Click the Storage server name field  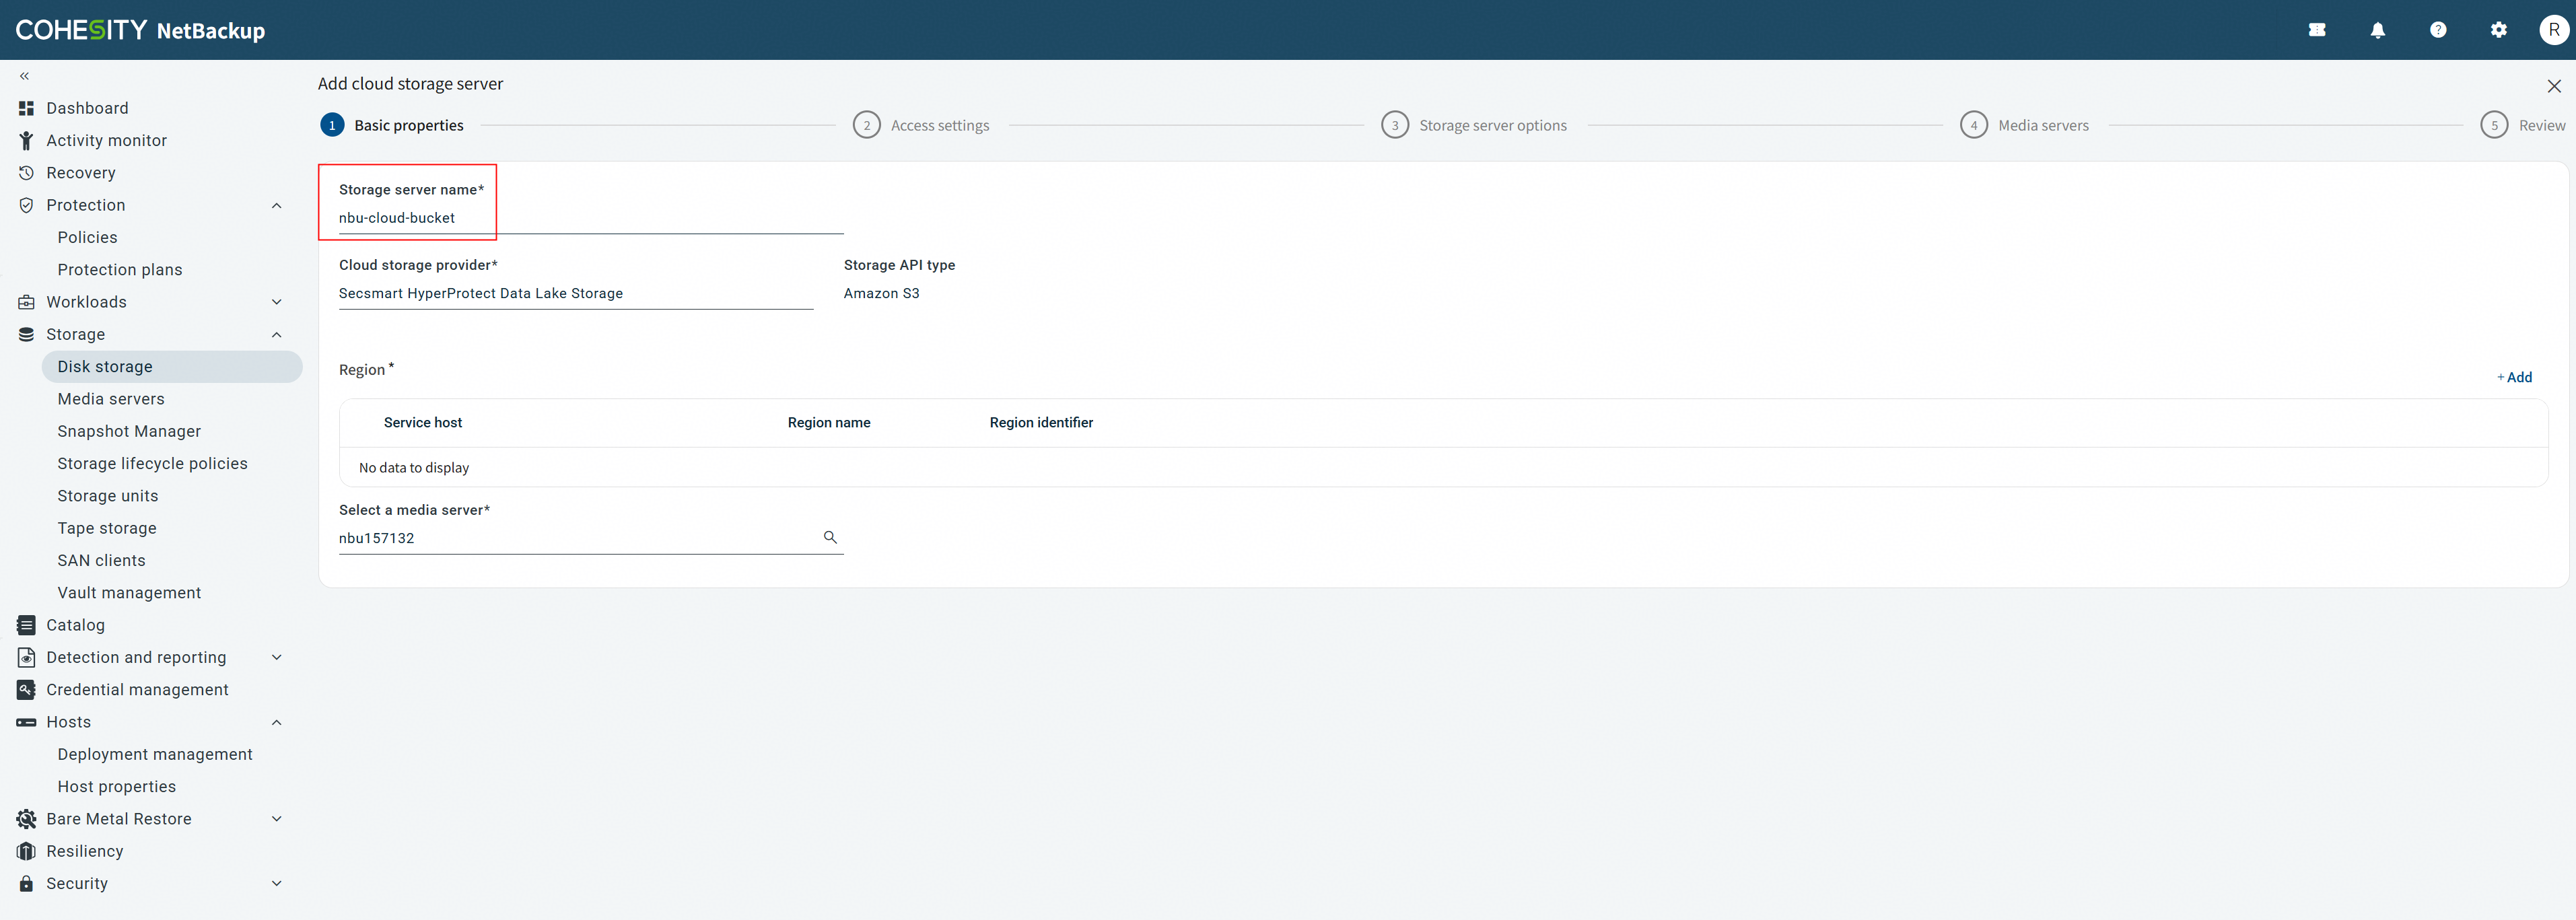[x=591, y=218]
